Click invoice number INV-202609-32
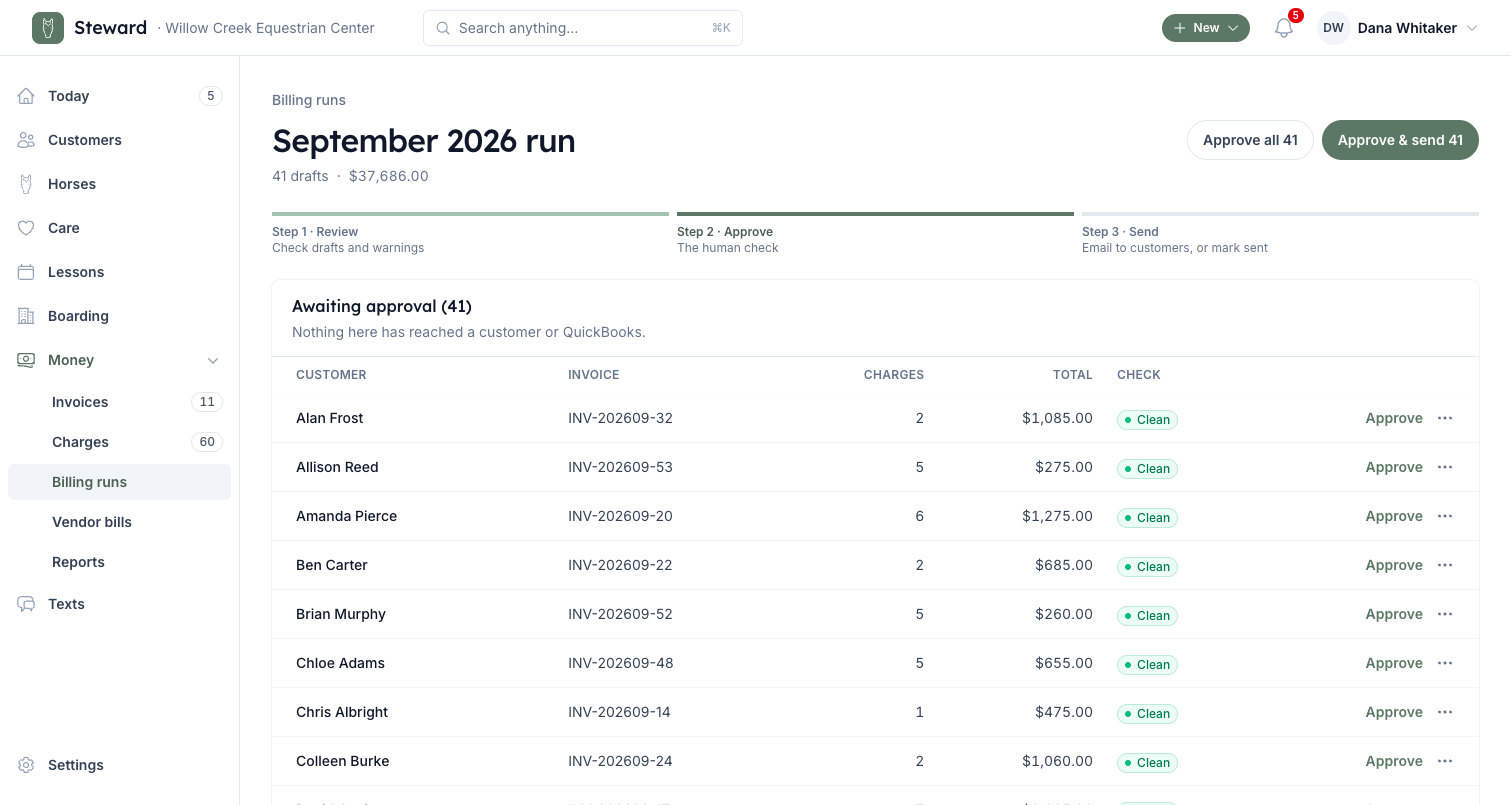The height and width of the screenshot is (805, 1511). tap(620, 418)
